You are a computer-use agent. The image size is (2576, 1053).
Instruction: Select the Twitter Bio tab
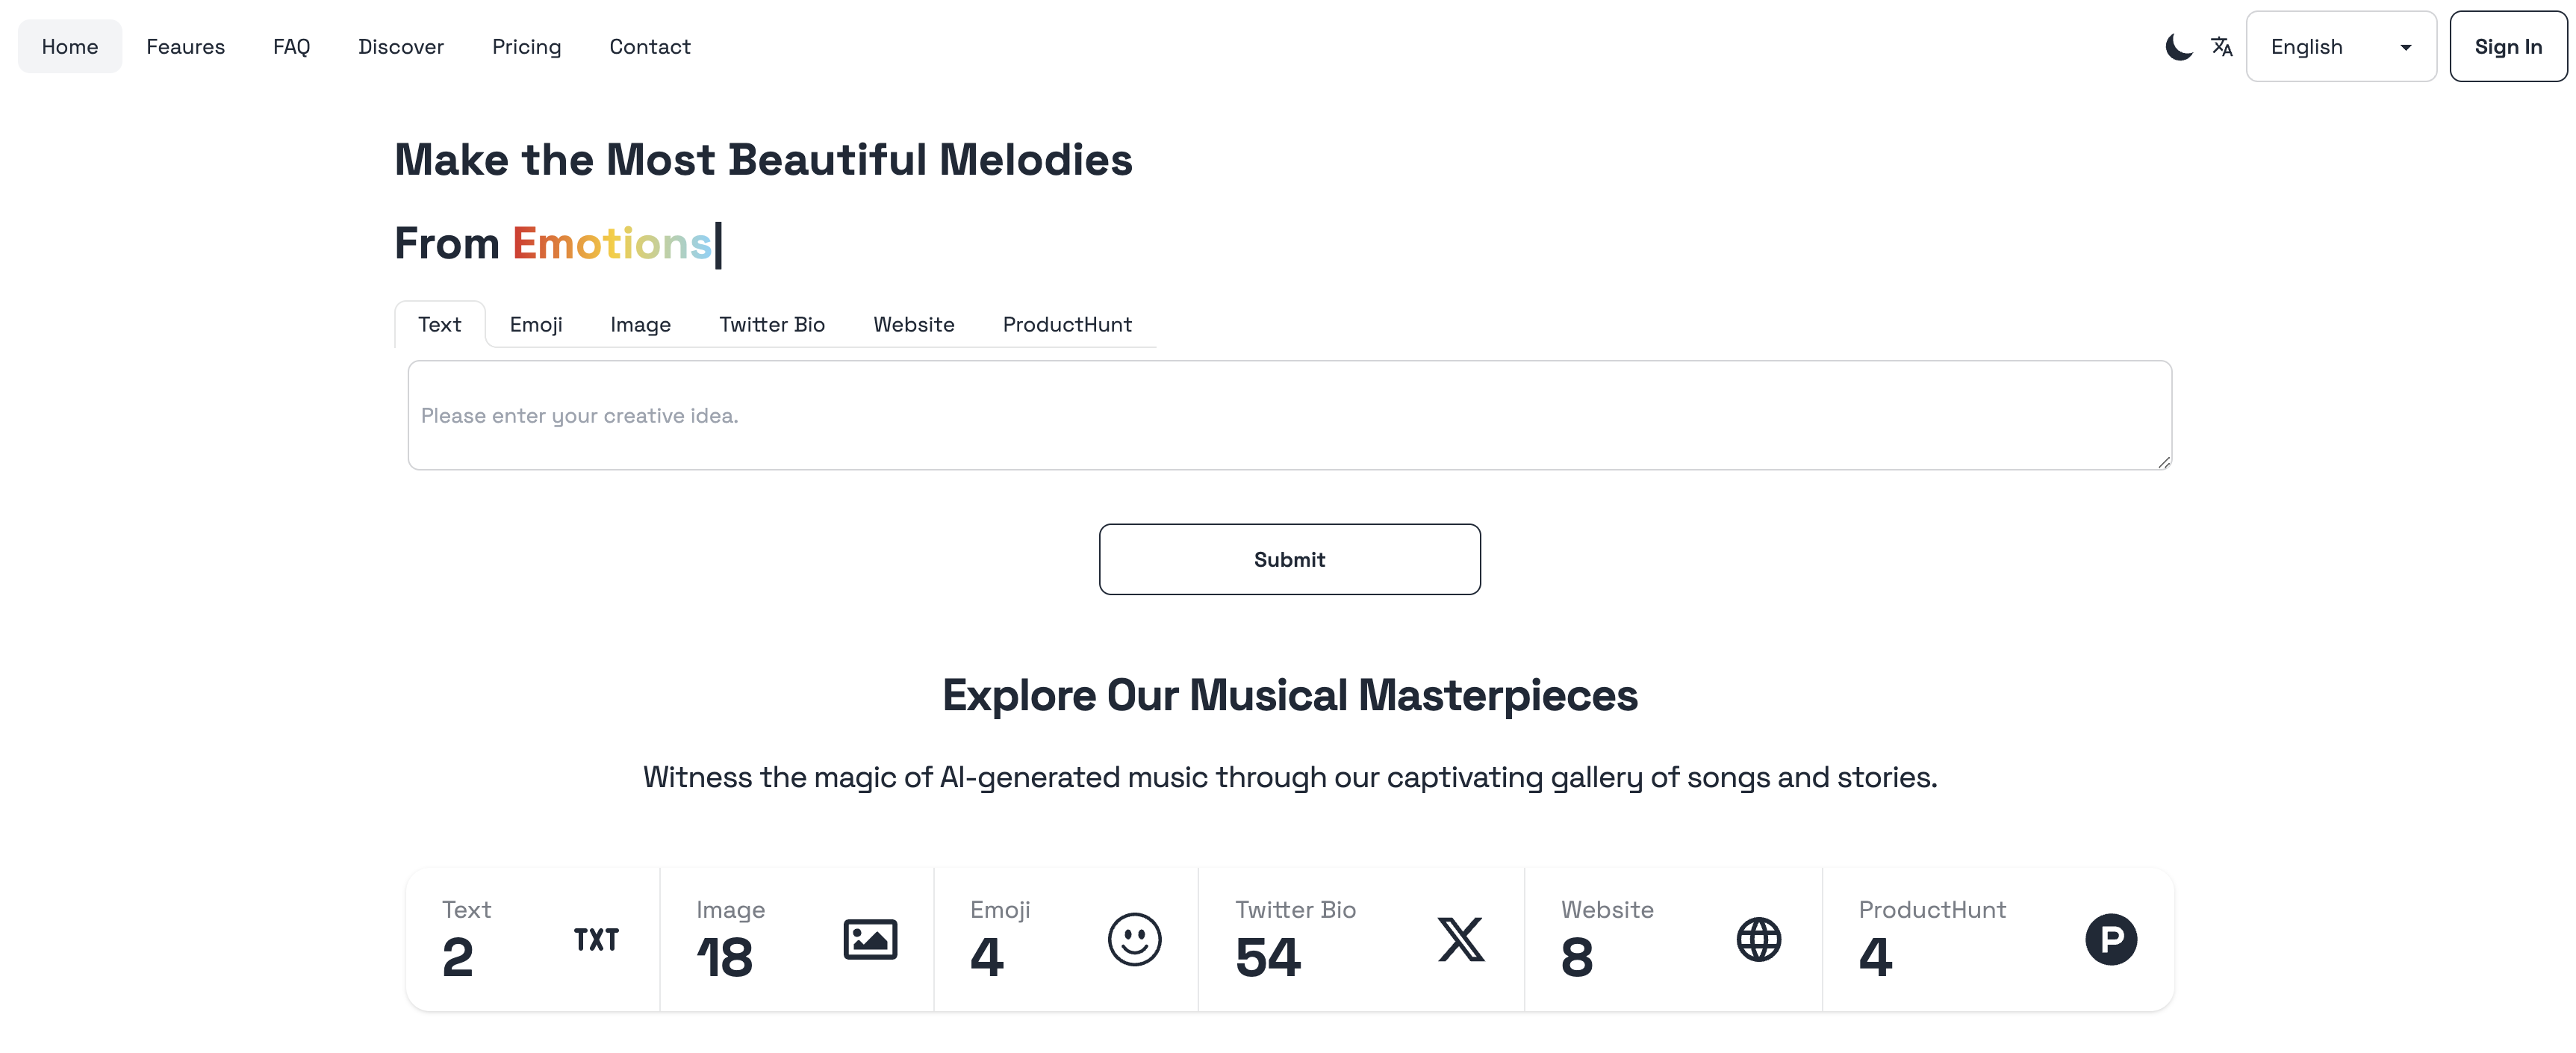771,325
